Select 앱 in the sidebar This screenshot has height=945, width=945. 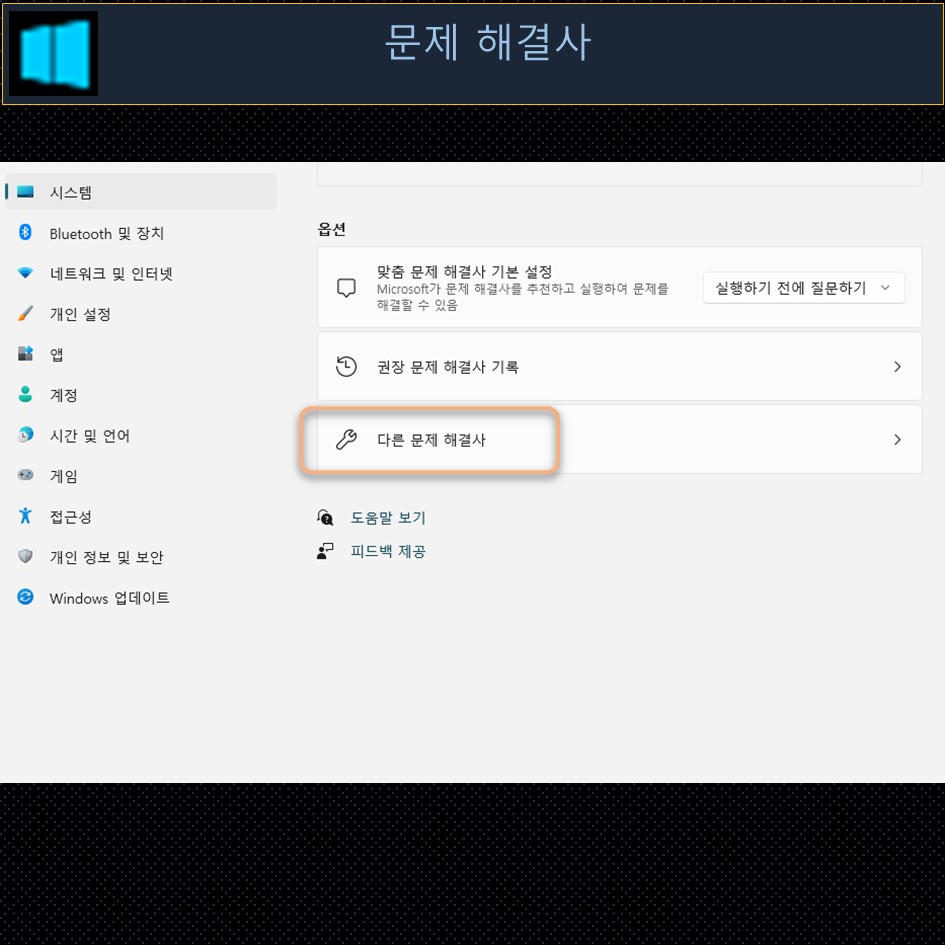point(140,354)
